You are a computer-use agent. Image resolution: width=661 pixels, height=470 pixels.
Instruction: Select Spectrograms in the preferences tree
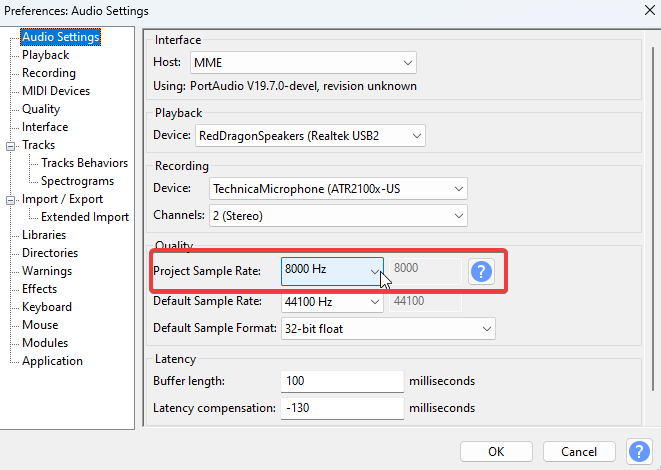click(x=78, y=181)
